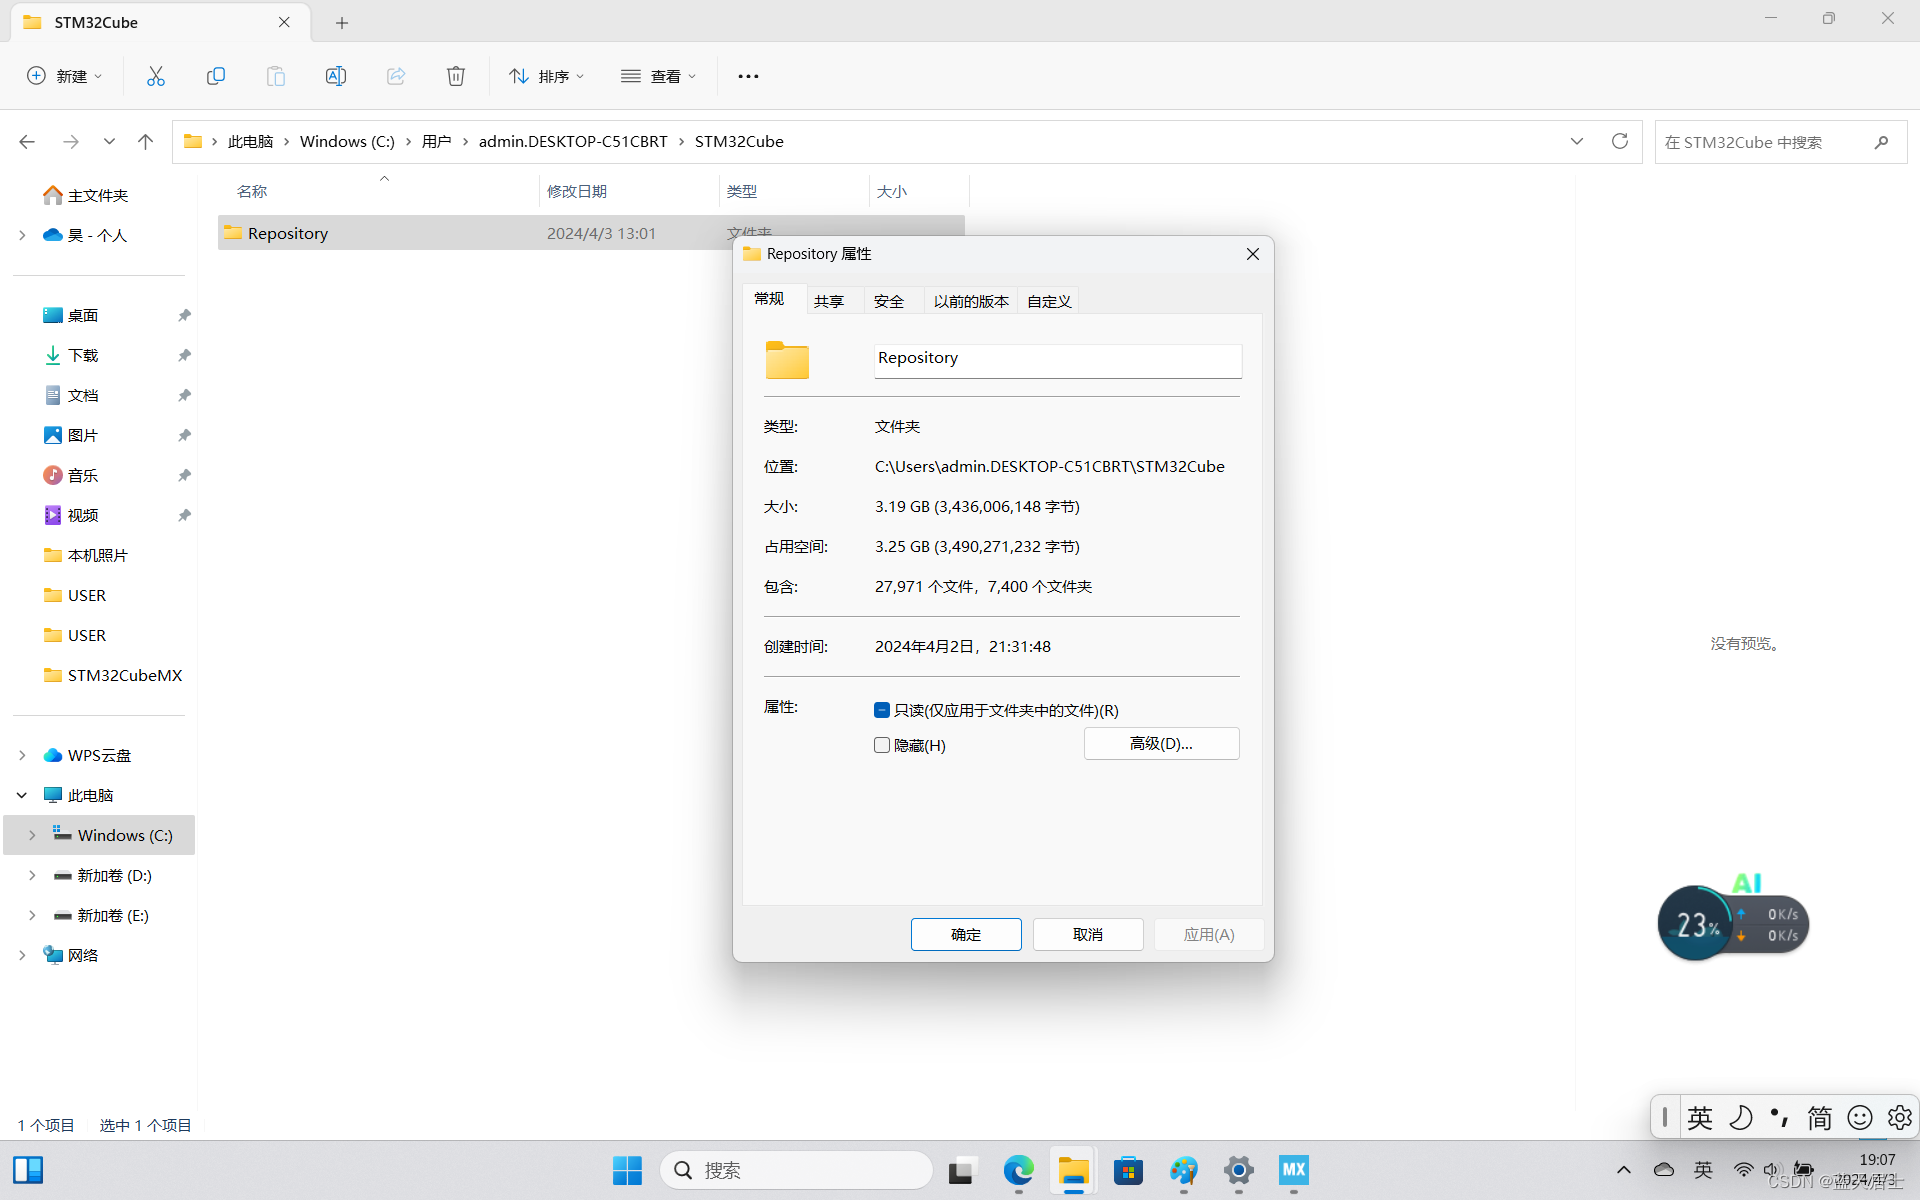
Task: Confirm with the OK (确定) button
Action: [966, 934]
